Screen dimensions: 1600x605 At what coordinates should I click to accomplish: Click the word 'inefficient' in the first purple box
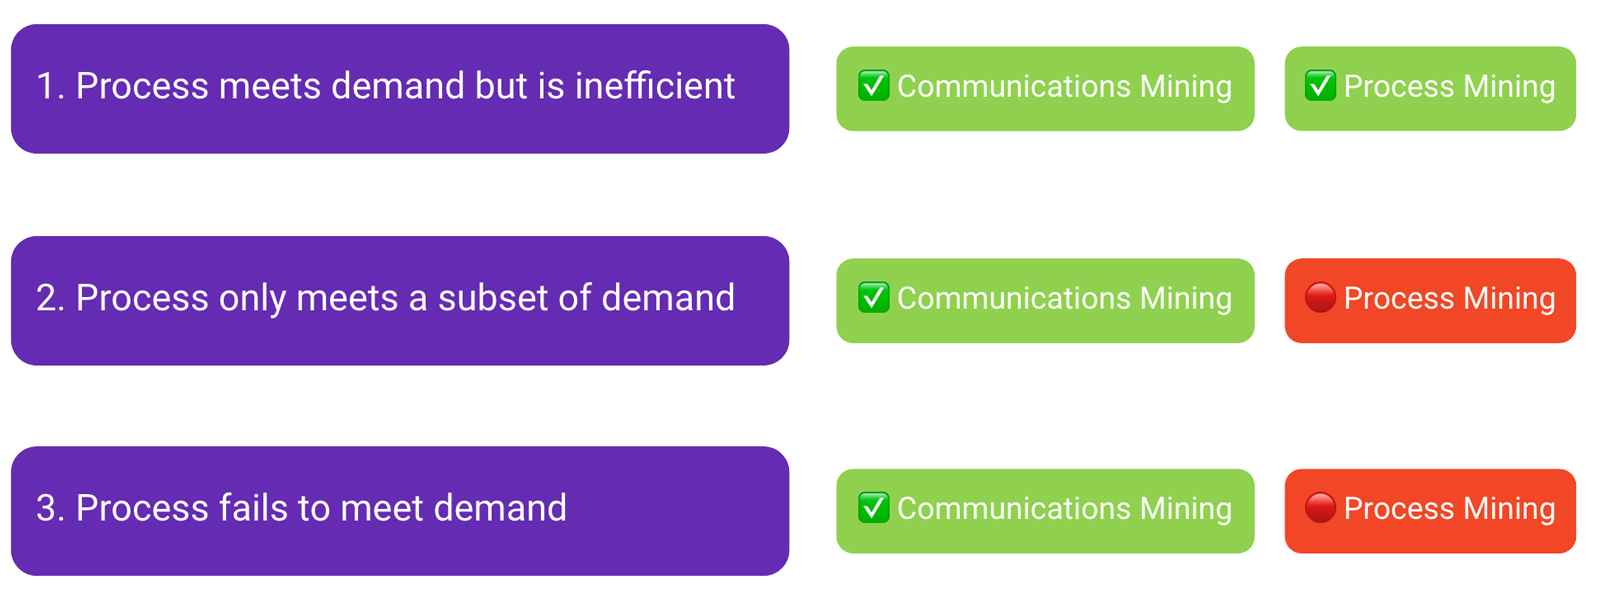(x=655, y=86)
